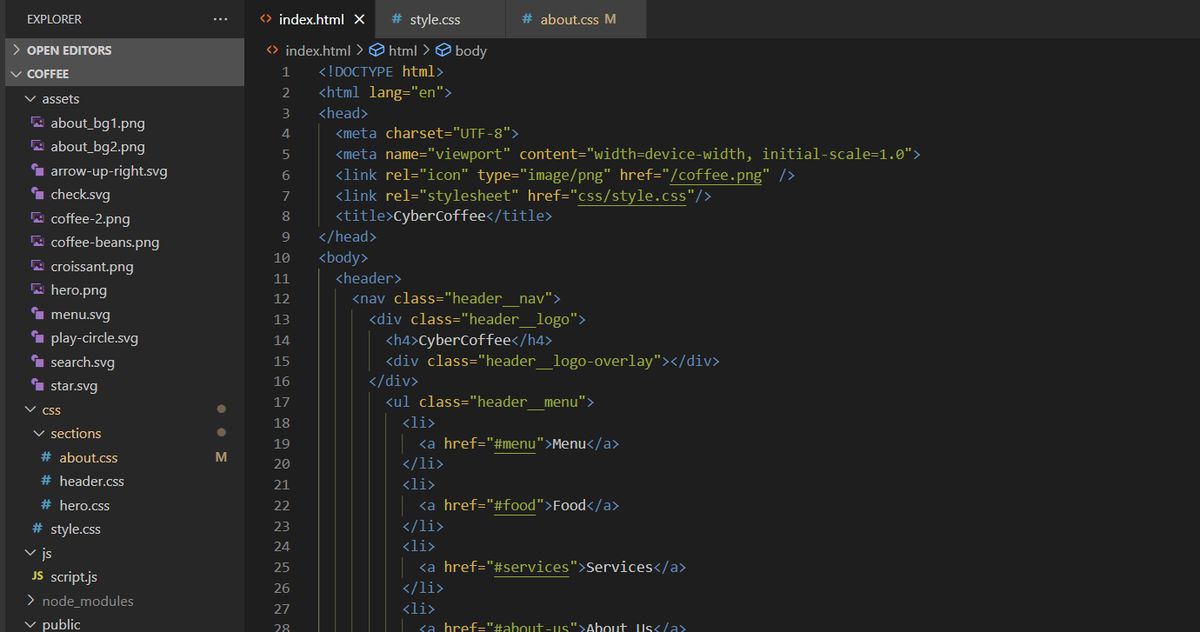The image size is (1200, 632).
Task: Select the index.html editor tab
Action: (311, 19)
